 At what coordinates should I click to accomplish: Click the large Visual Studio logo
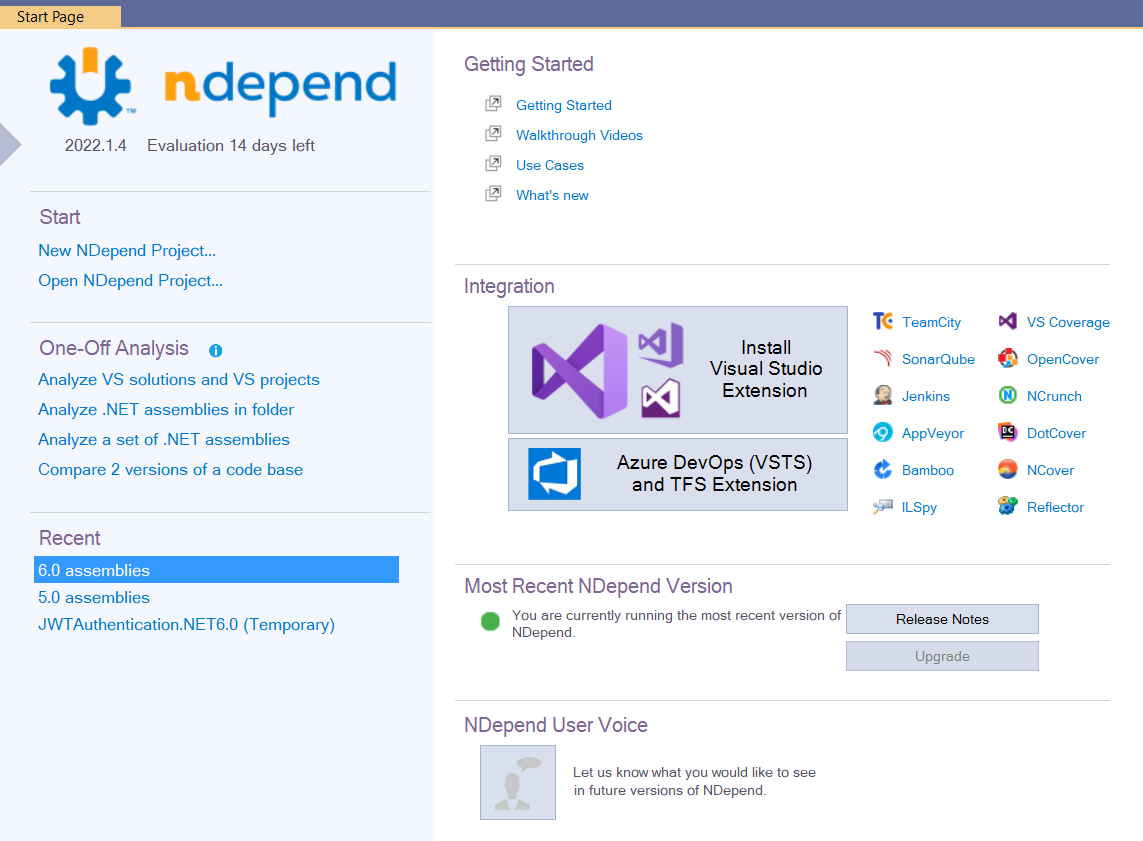tap(579, 371)
